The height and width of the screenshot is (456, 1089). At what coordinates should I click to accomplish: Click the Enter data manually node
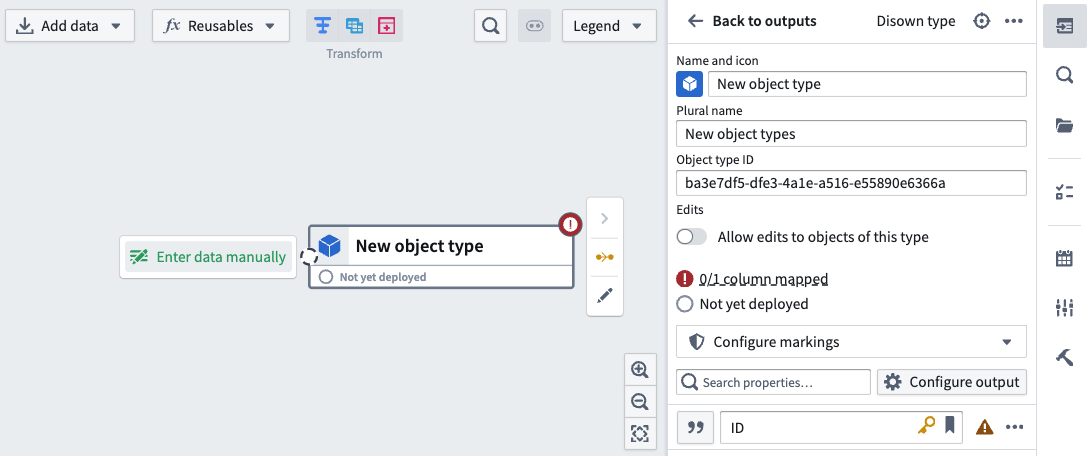coord(208,257)
